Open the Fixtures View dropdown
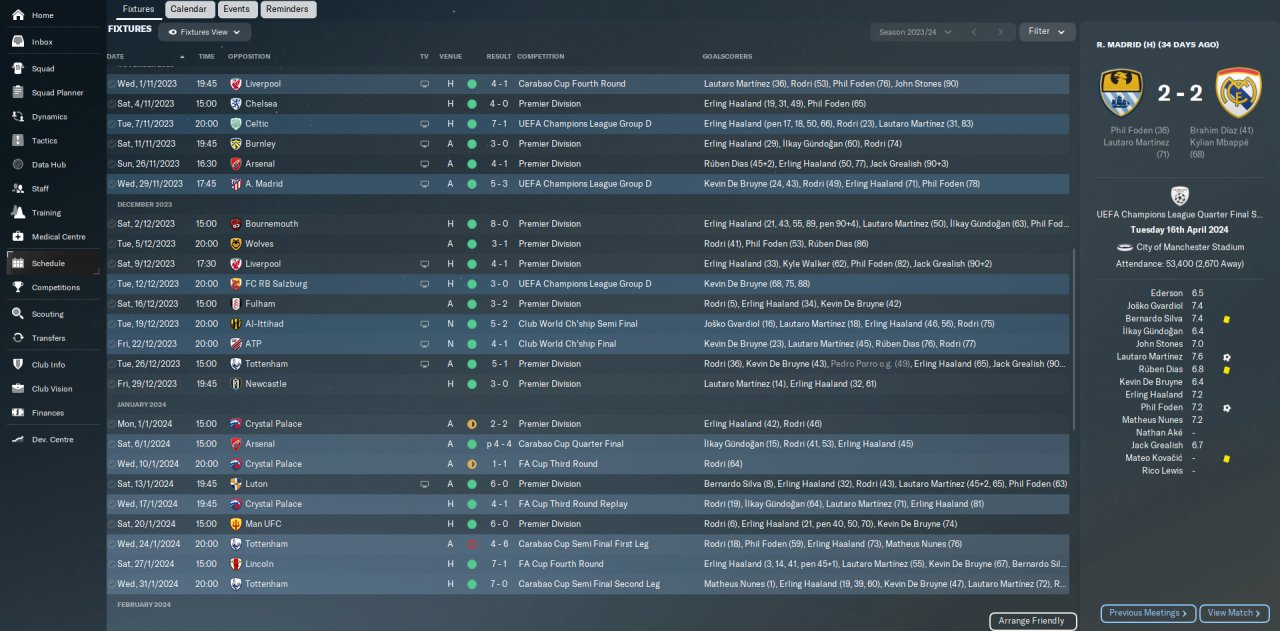 pyautogui.click(x=204, y=32)
